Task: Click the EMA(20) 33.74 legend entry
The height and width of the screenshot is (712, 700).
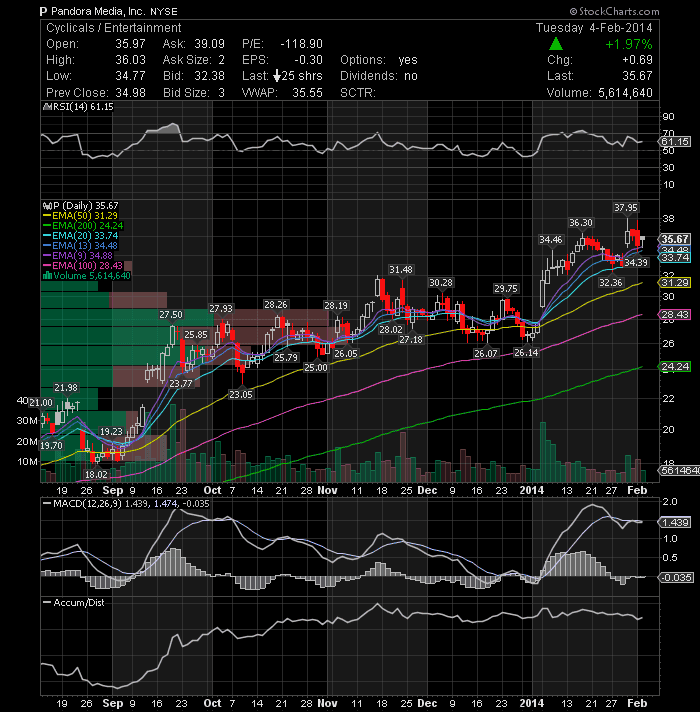Action: (x=80, y=236)
